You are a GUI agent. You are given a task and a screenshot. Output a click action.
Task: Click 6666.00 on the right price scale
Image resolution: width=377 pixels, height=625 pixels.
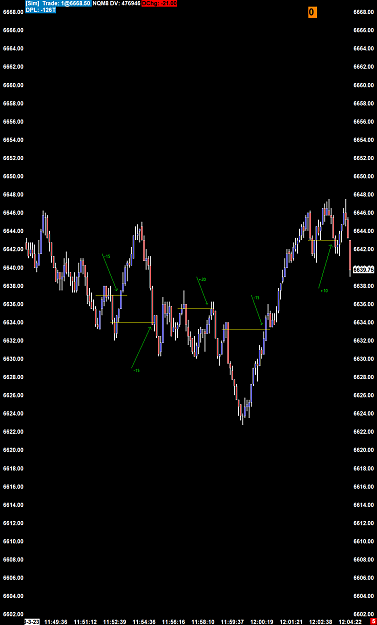(364, 30)
